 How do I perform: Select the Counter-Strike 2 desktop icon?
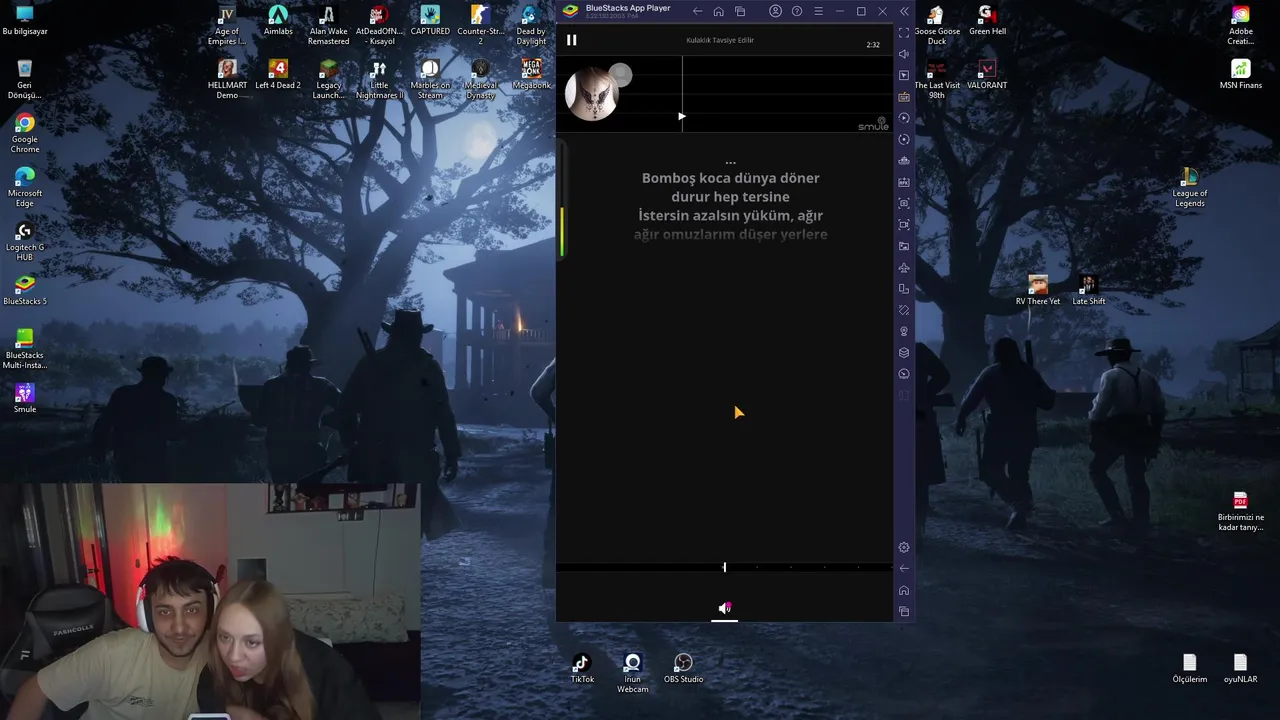coord(480,25)
